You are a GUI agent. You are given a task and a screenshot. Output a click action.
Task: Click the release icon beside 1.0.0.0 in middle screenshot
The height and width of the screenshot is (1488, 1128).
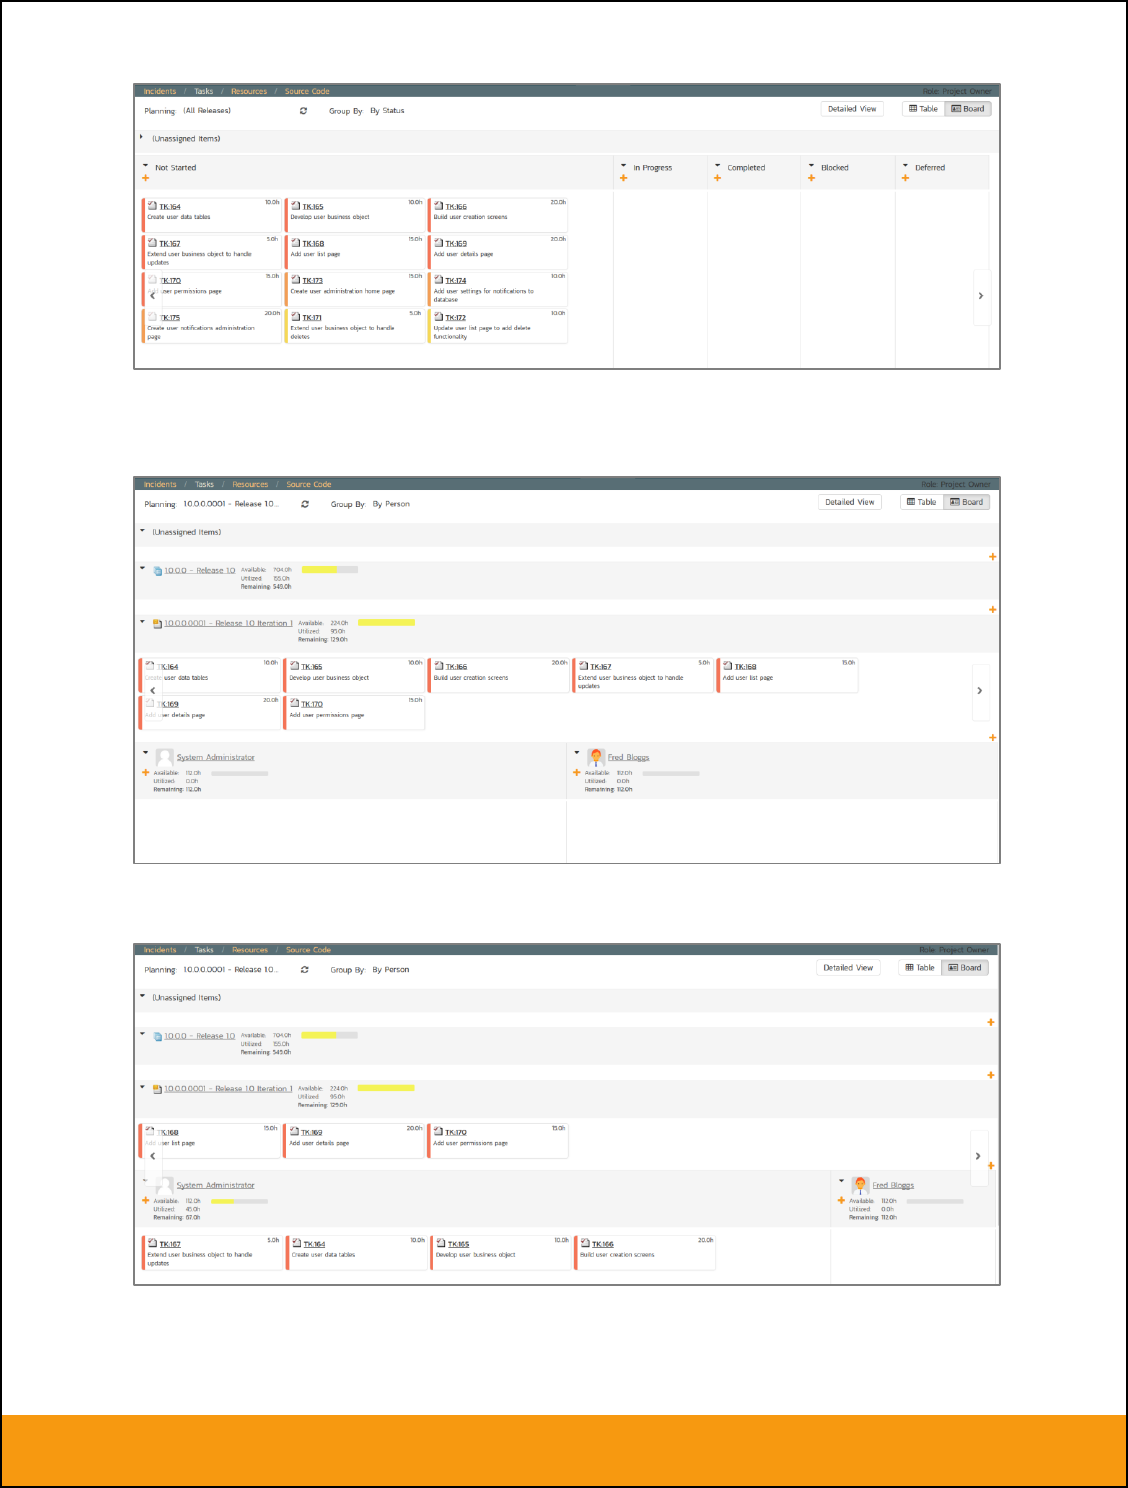[157, 571]
